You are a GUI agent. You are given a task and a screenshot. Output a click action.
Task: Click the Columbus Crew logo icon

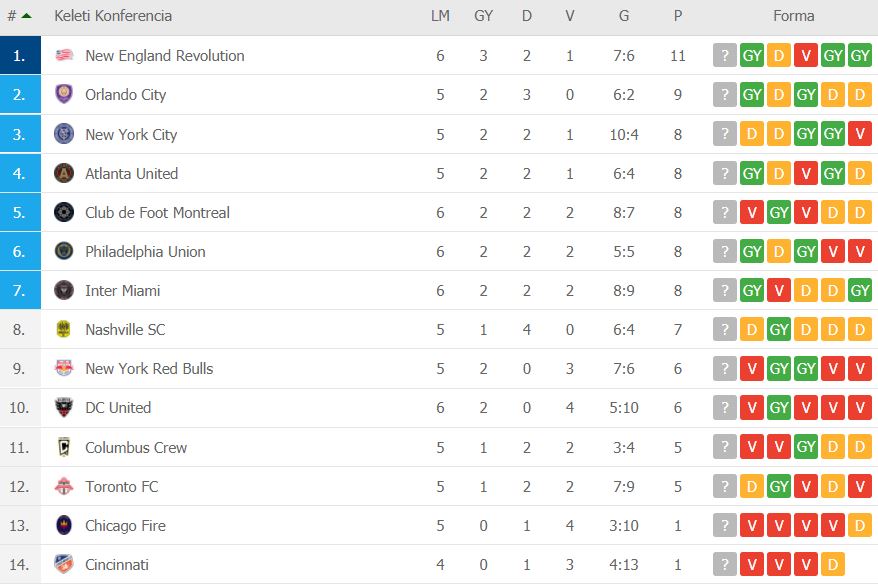64,447
